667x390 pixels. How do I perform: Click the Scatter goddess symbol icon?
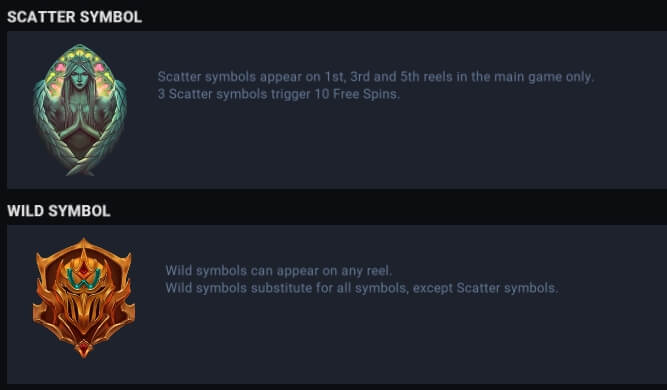(x=80, y=110)
